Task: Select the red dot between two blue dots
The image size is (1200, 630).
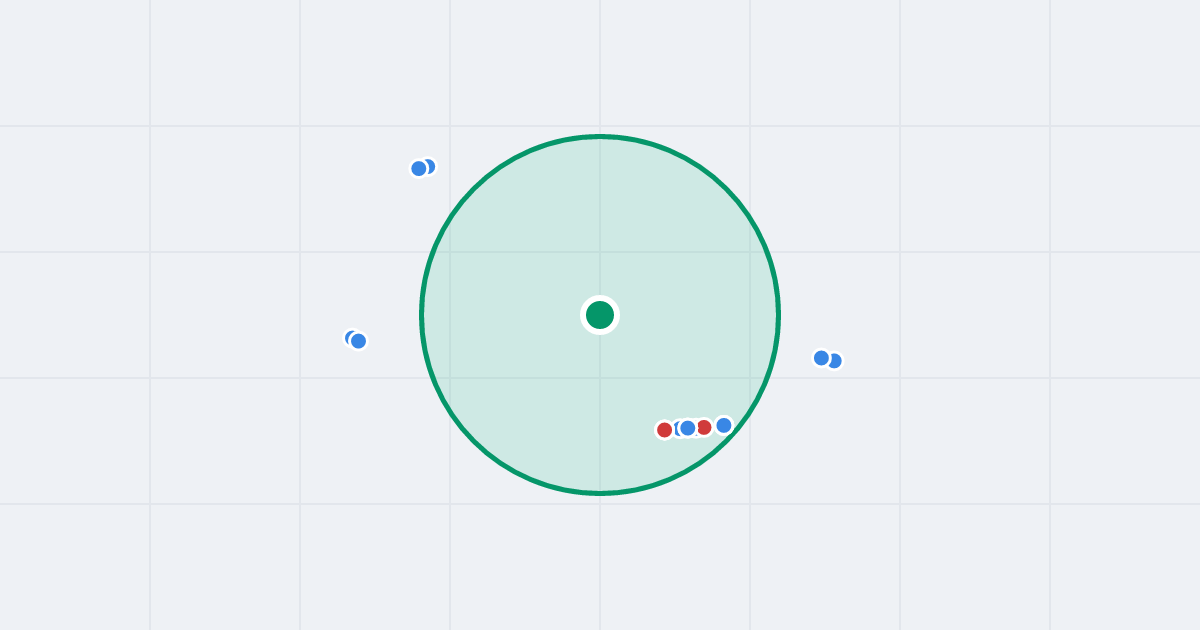Action: [704, 427]
